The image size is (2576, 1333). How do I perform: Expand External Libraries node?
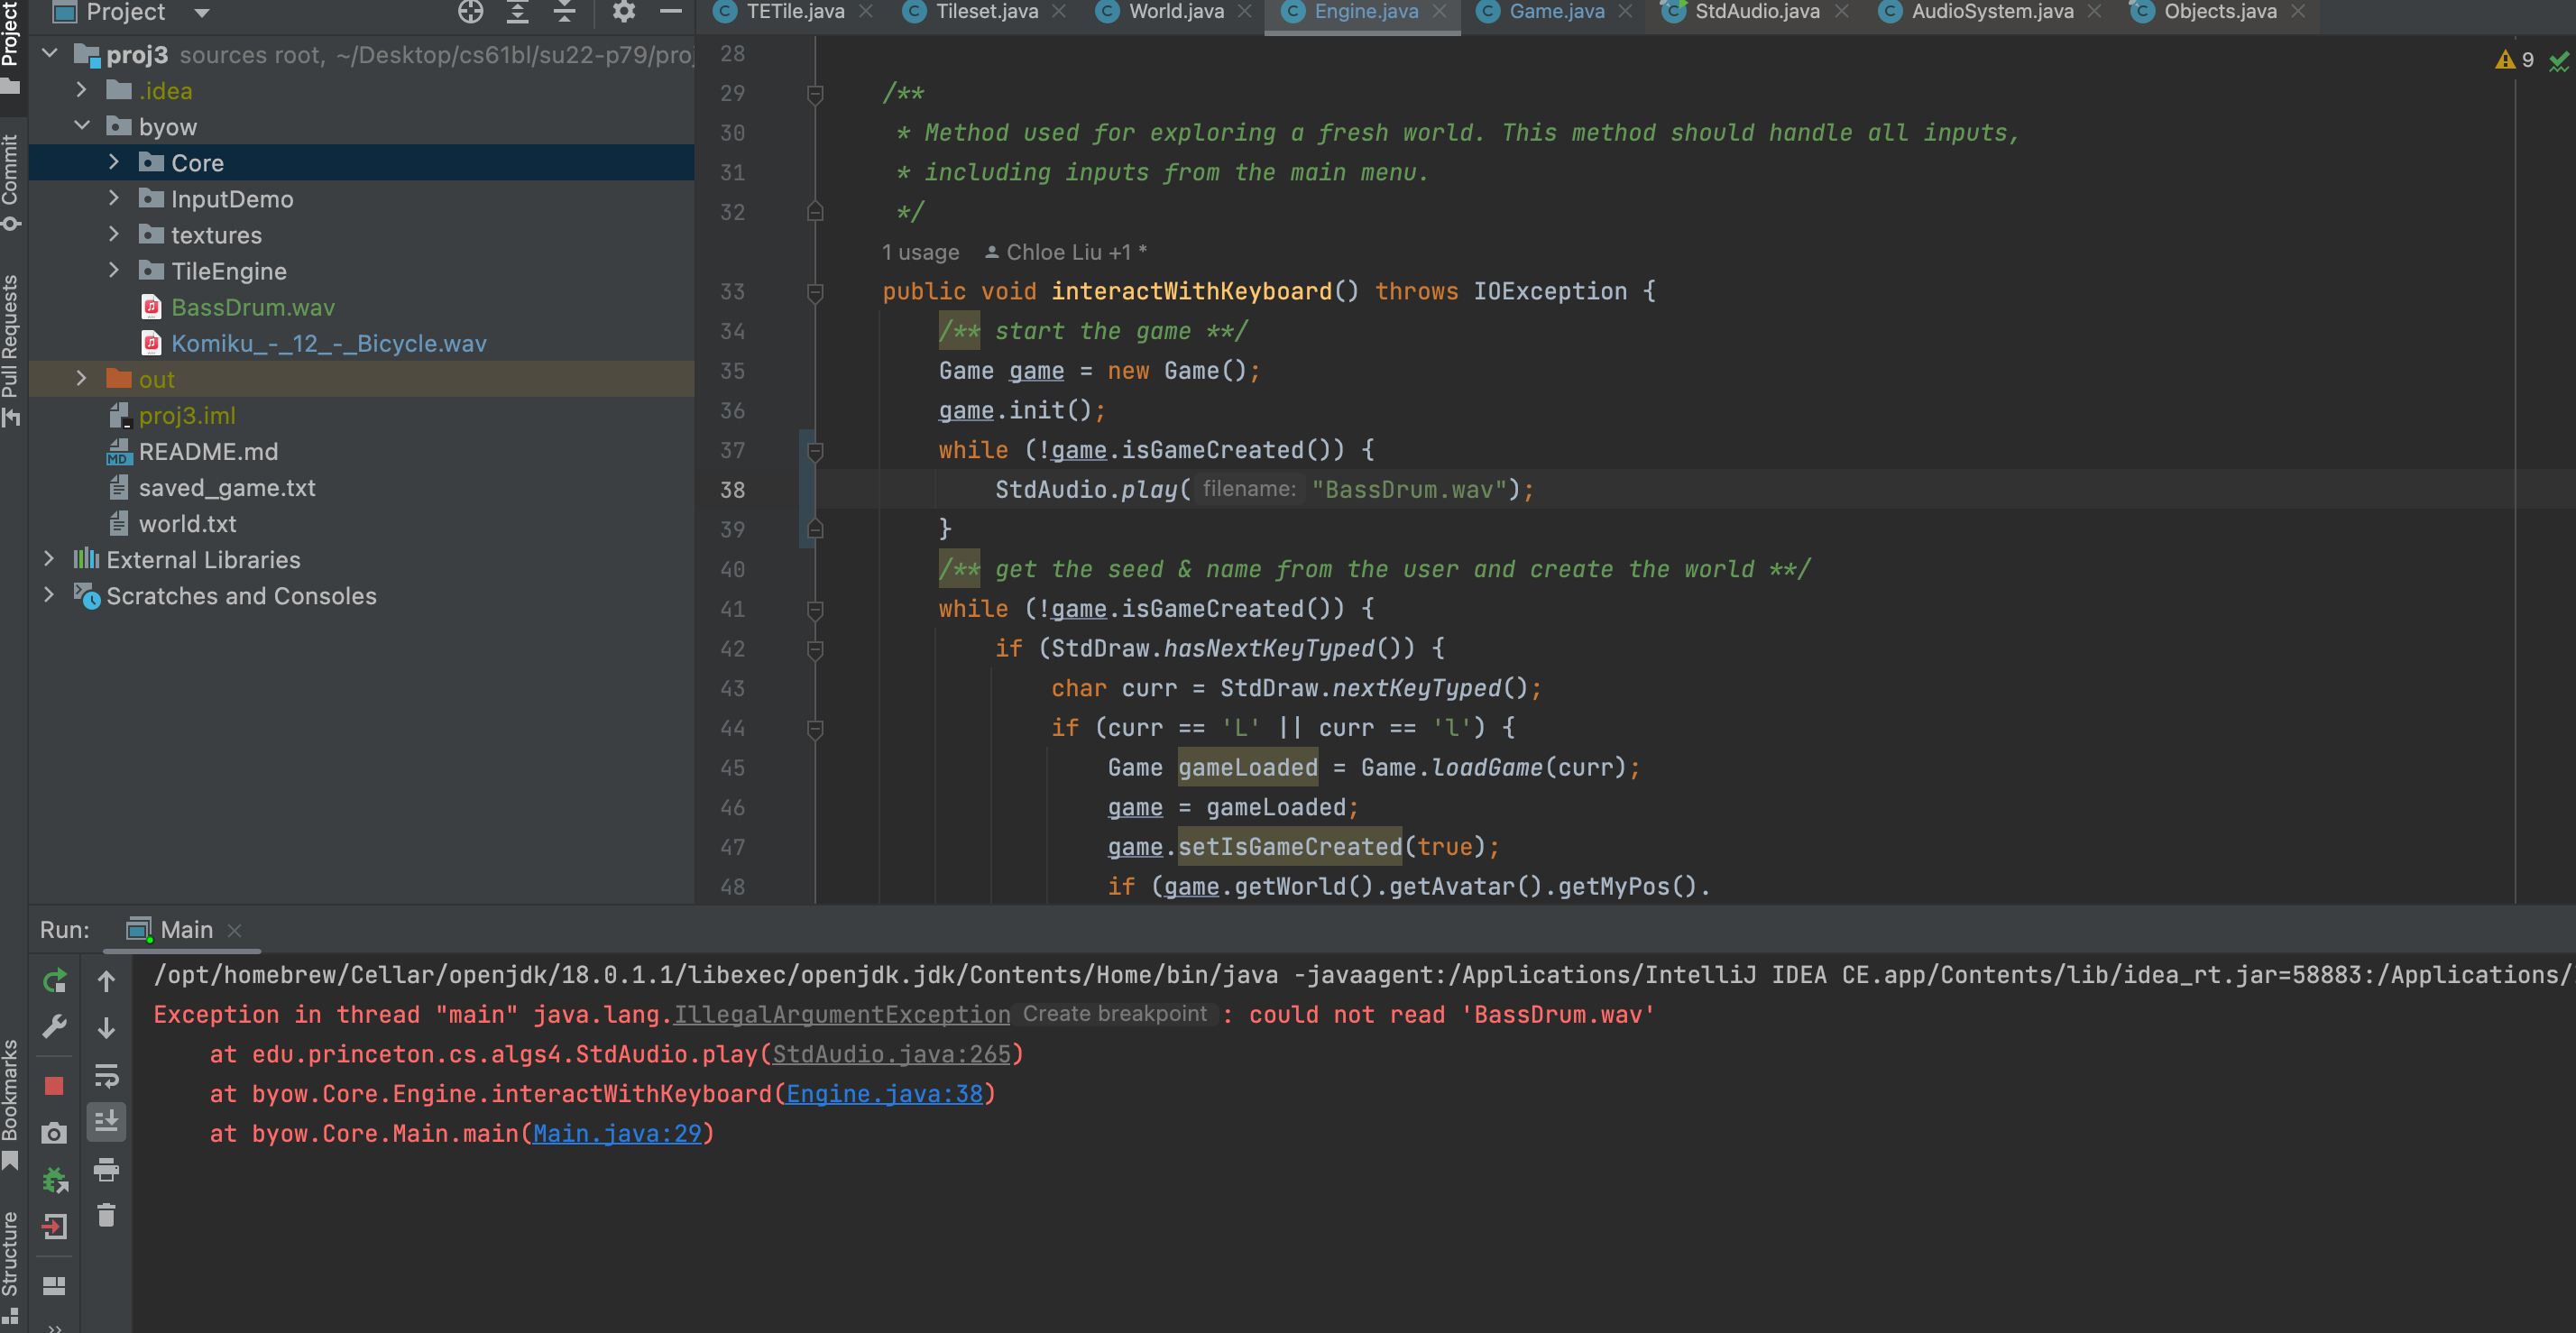tap(49, 559)
